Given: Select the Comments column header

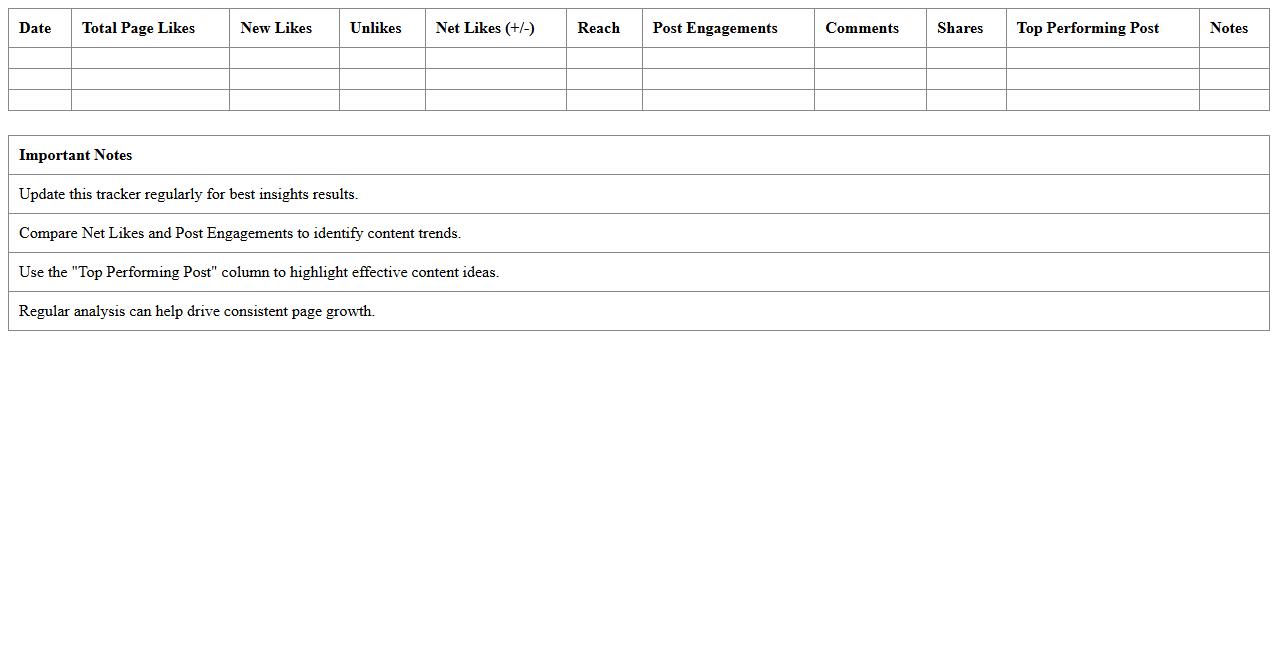Looking at the screenshot, I should pos(861,28).
